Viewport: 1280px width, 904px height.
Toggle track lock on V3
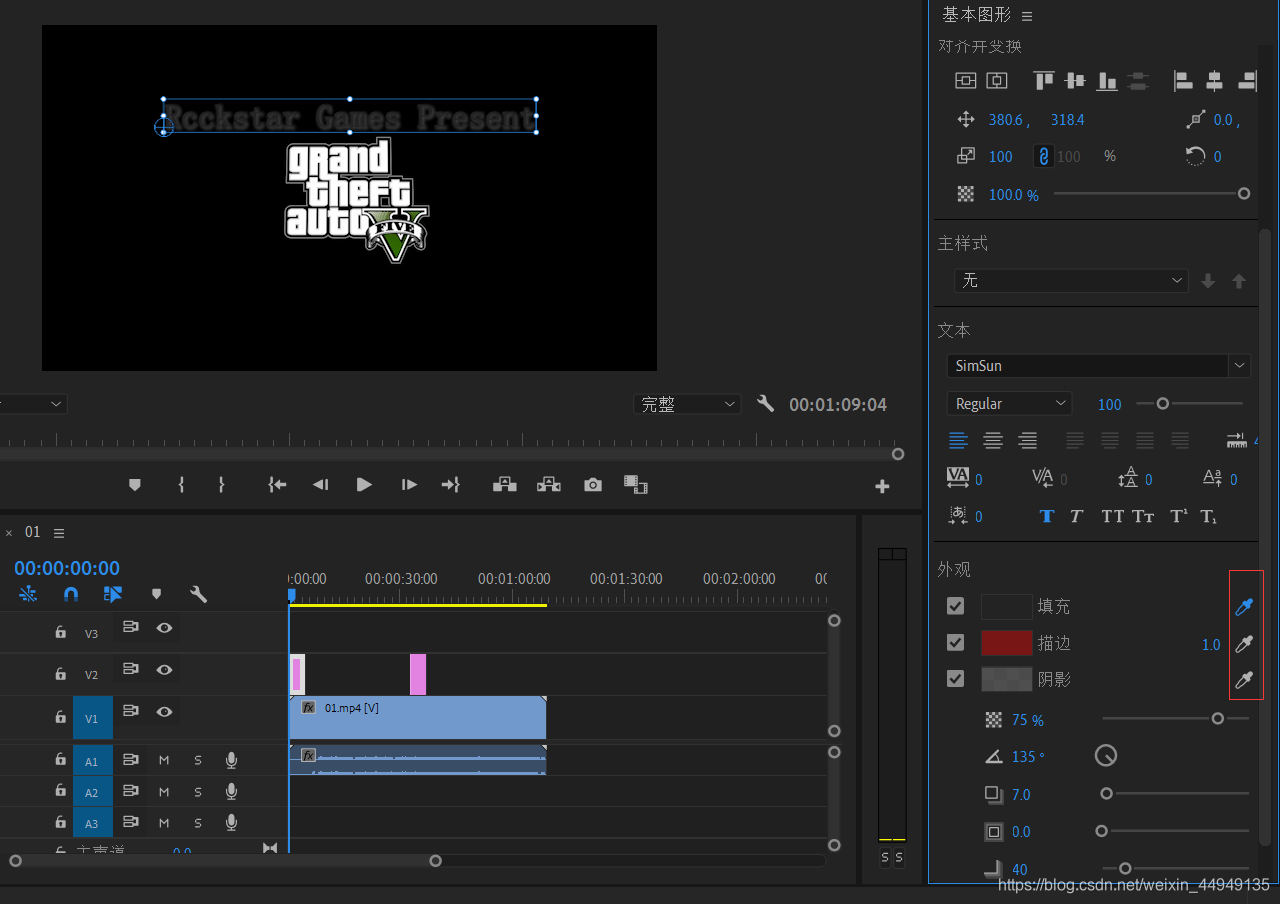pyautogui.click(x=60, y=632)
